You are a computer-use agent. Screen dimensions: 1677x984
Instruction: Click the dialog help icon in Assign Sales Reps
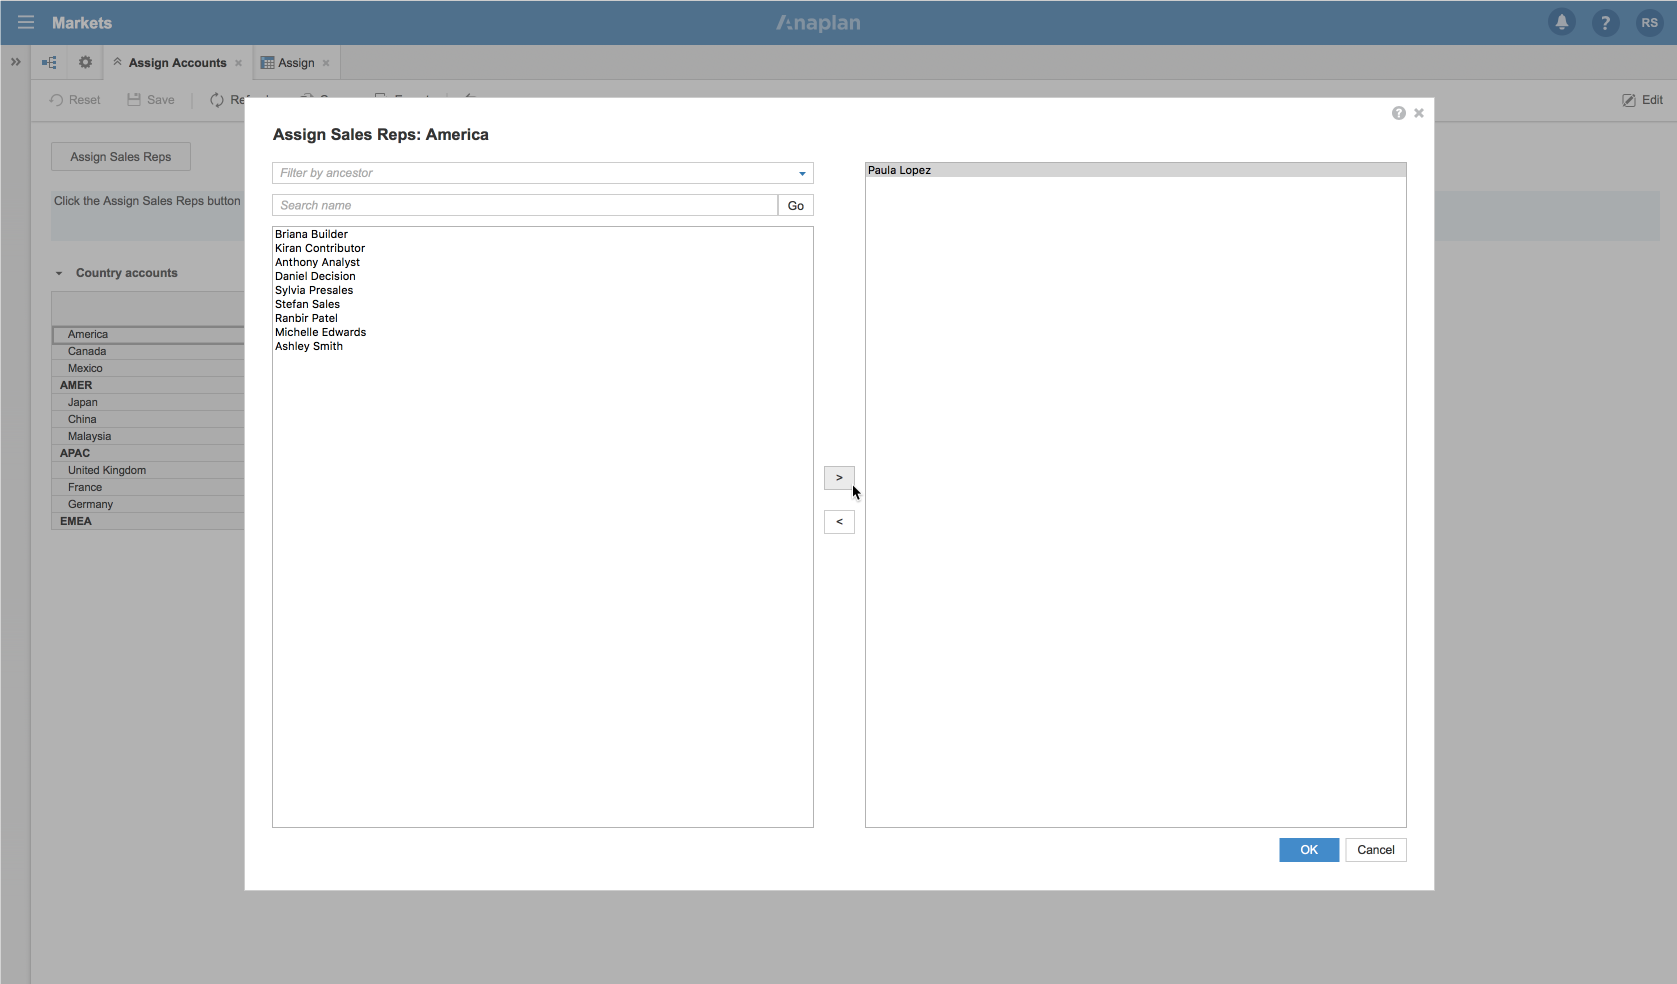(x=1398, y=113)
